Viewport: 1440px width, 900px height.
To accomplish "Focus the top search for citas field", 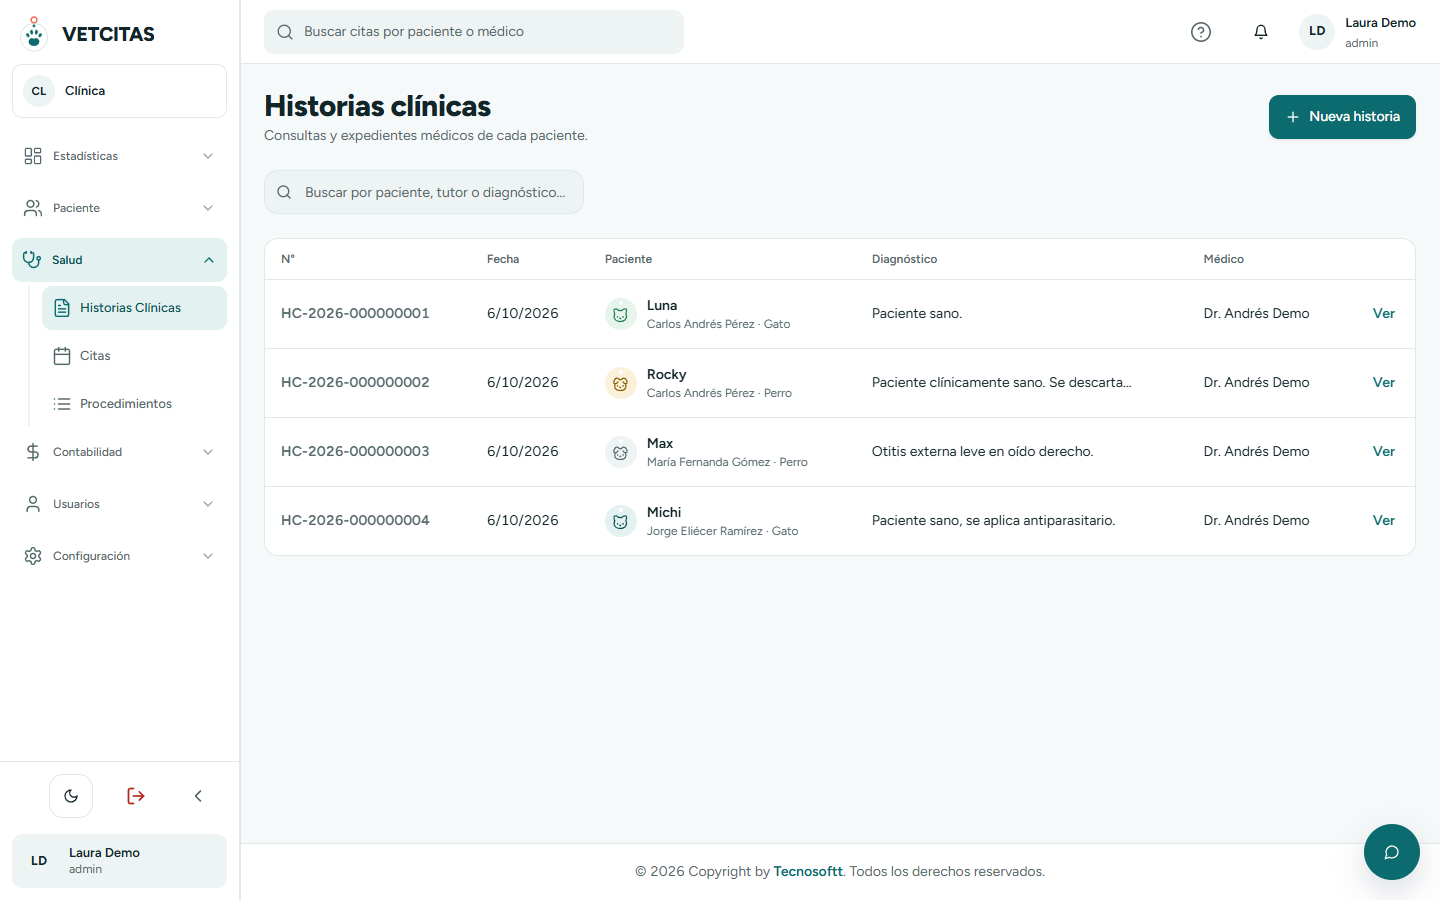I will [x=474, y=32].
